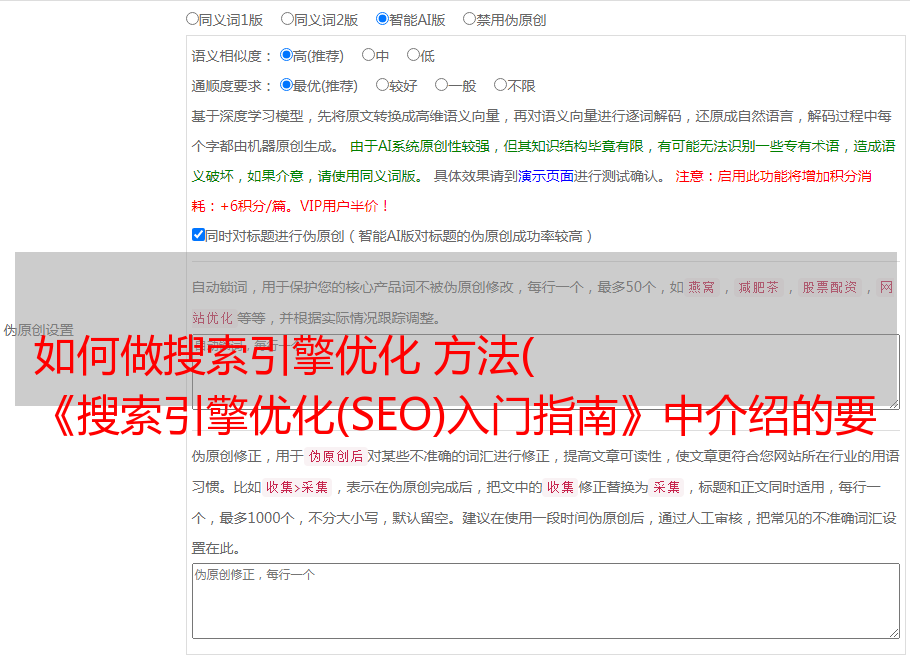
Task: Click the 减肥茶 example keyword
Action: pos(758,287)
